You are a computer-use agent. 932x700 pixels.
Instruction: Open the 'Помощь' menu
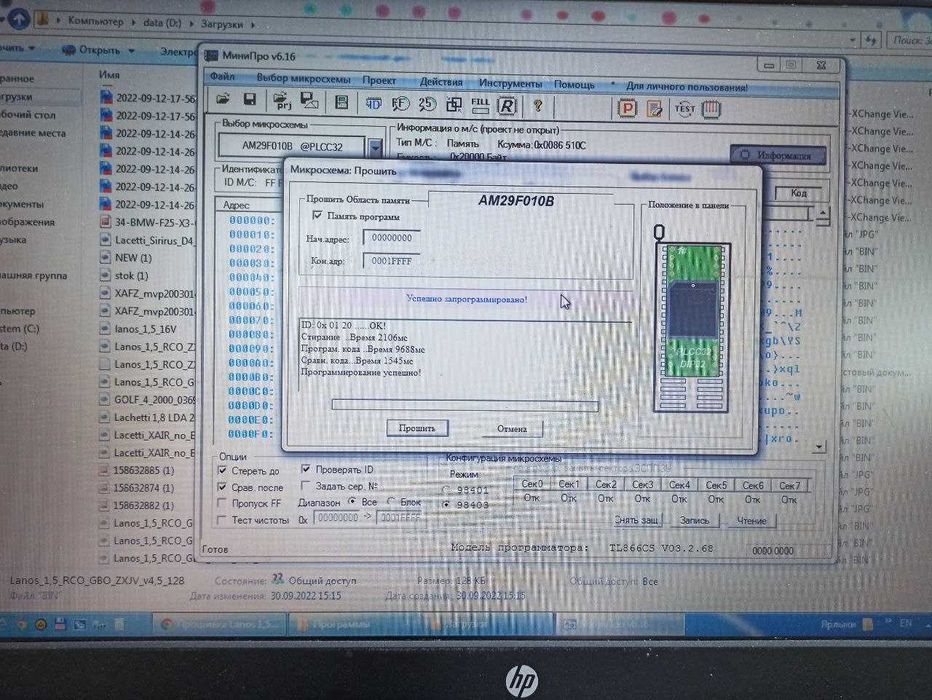(574, 84)
